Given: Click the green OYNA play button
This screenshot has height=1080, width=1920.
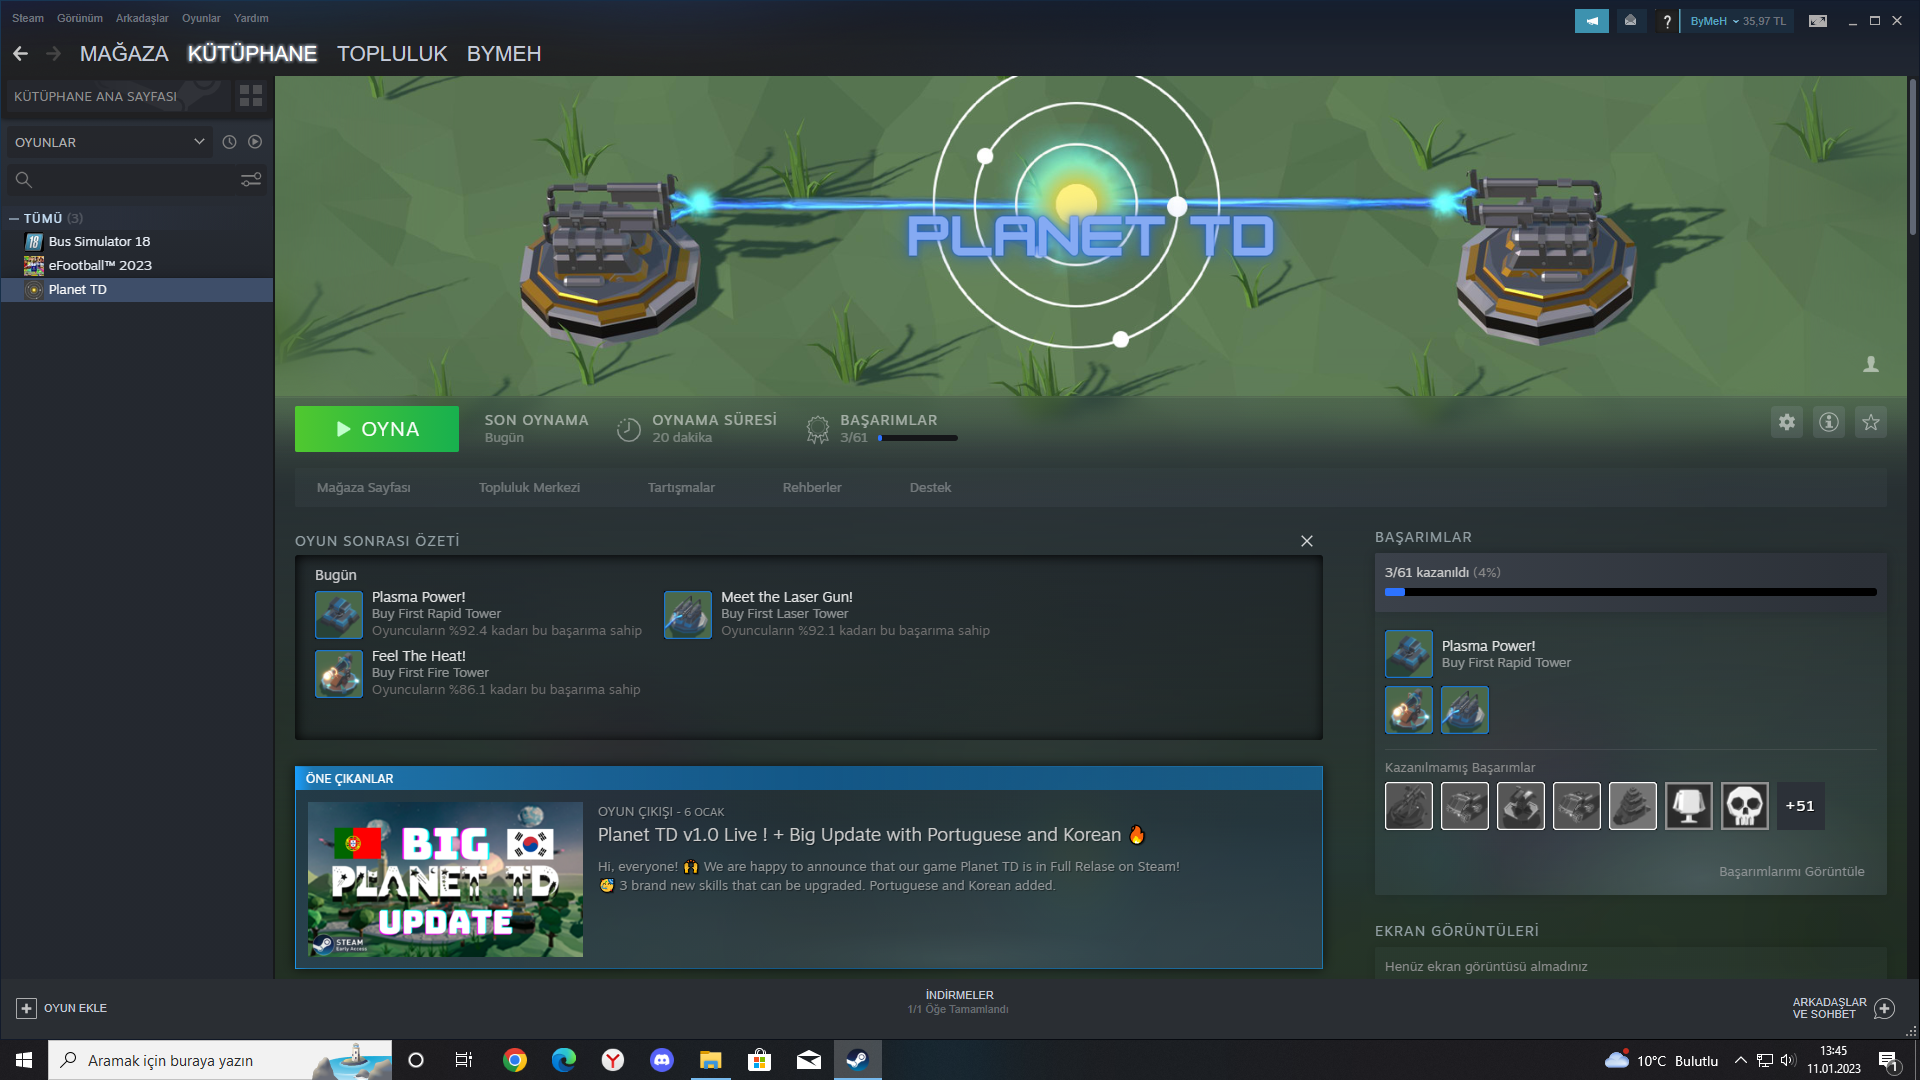Looking at the screenshot, I should [377, 429].
